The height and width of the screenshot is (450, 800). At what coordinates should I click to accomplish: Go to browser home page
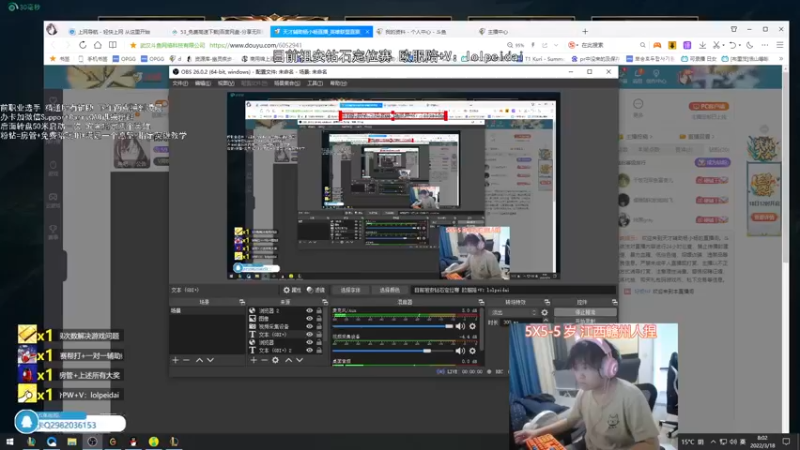[x=97, y=45]
